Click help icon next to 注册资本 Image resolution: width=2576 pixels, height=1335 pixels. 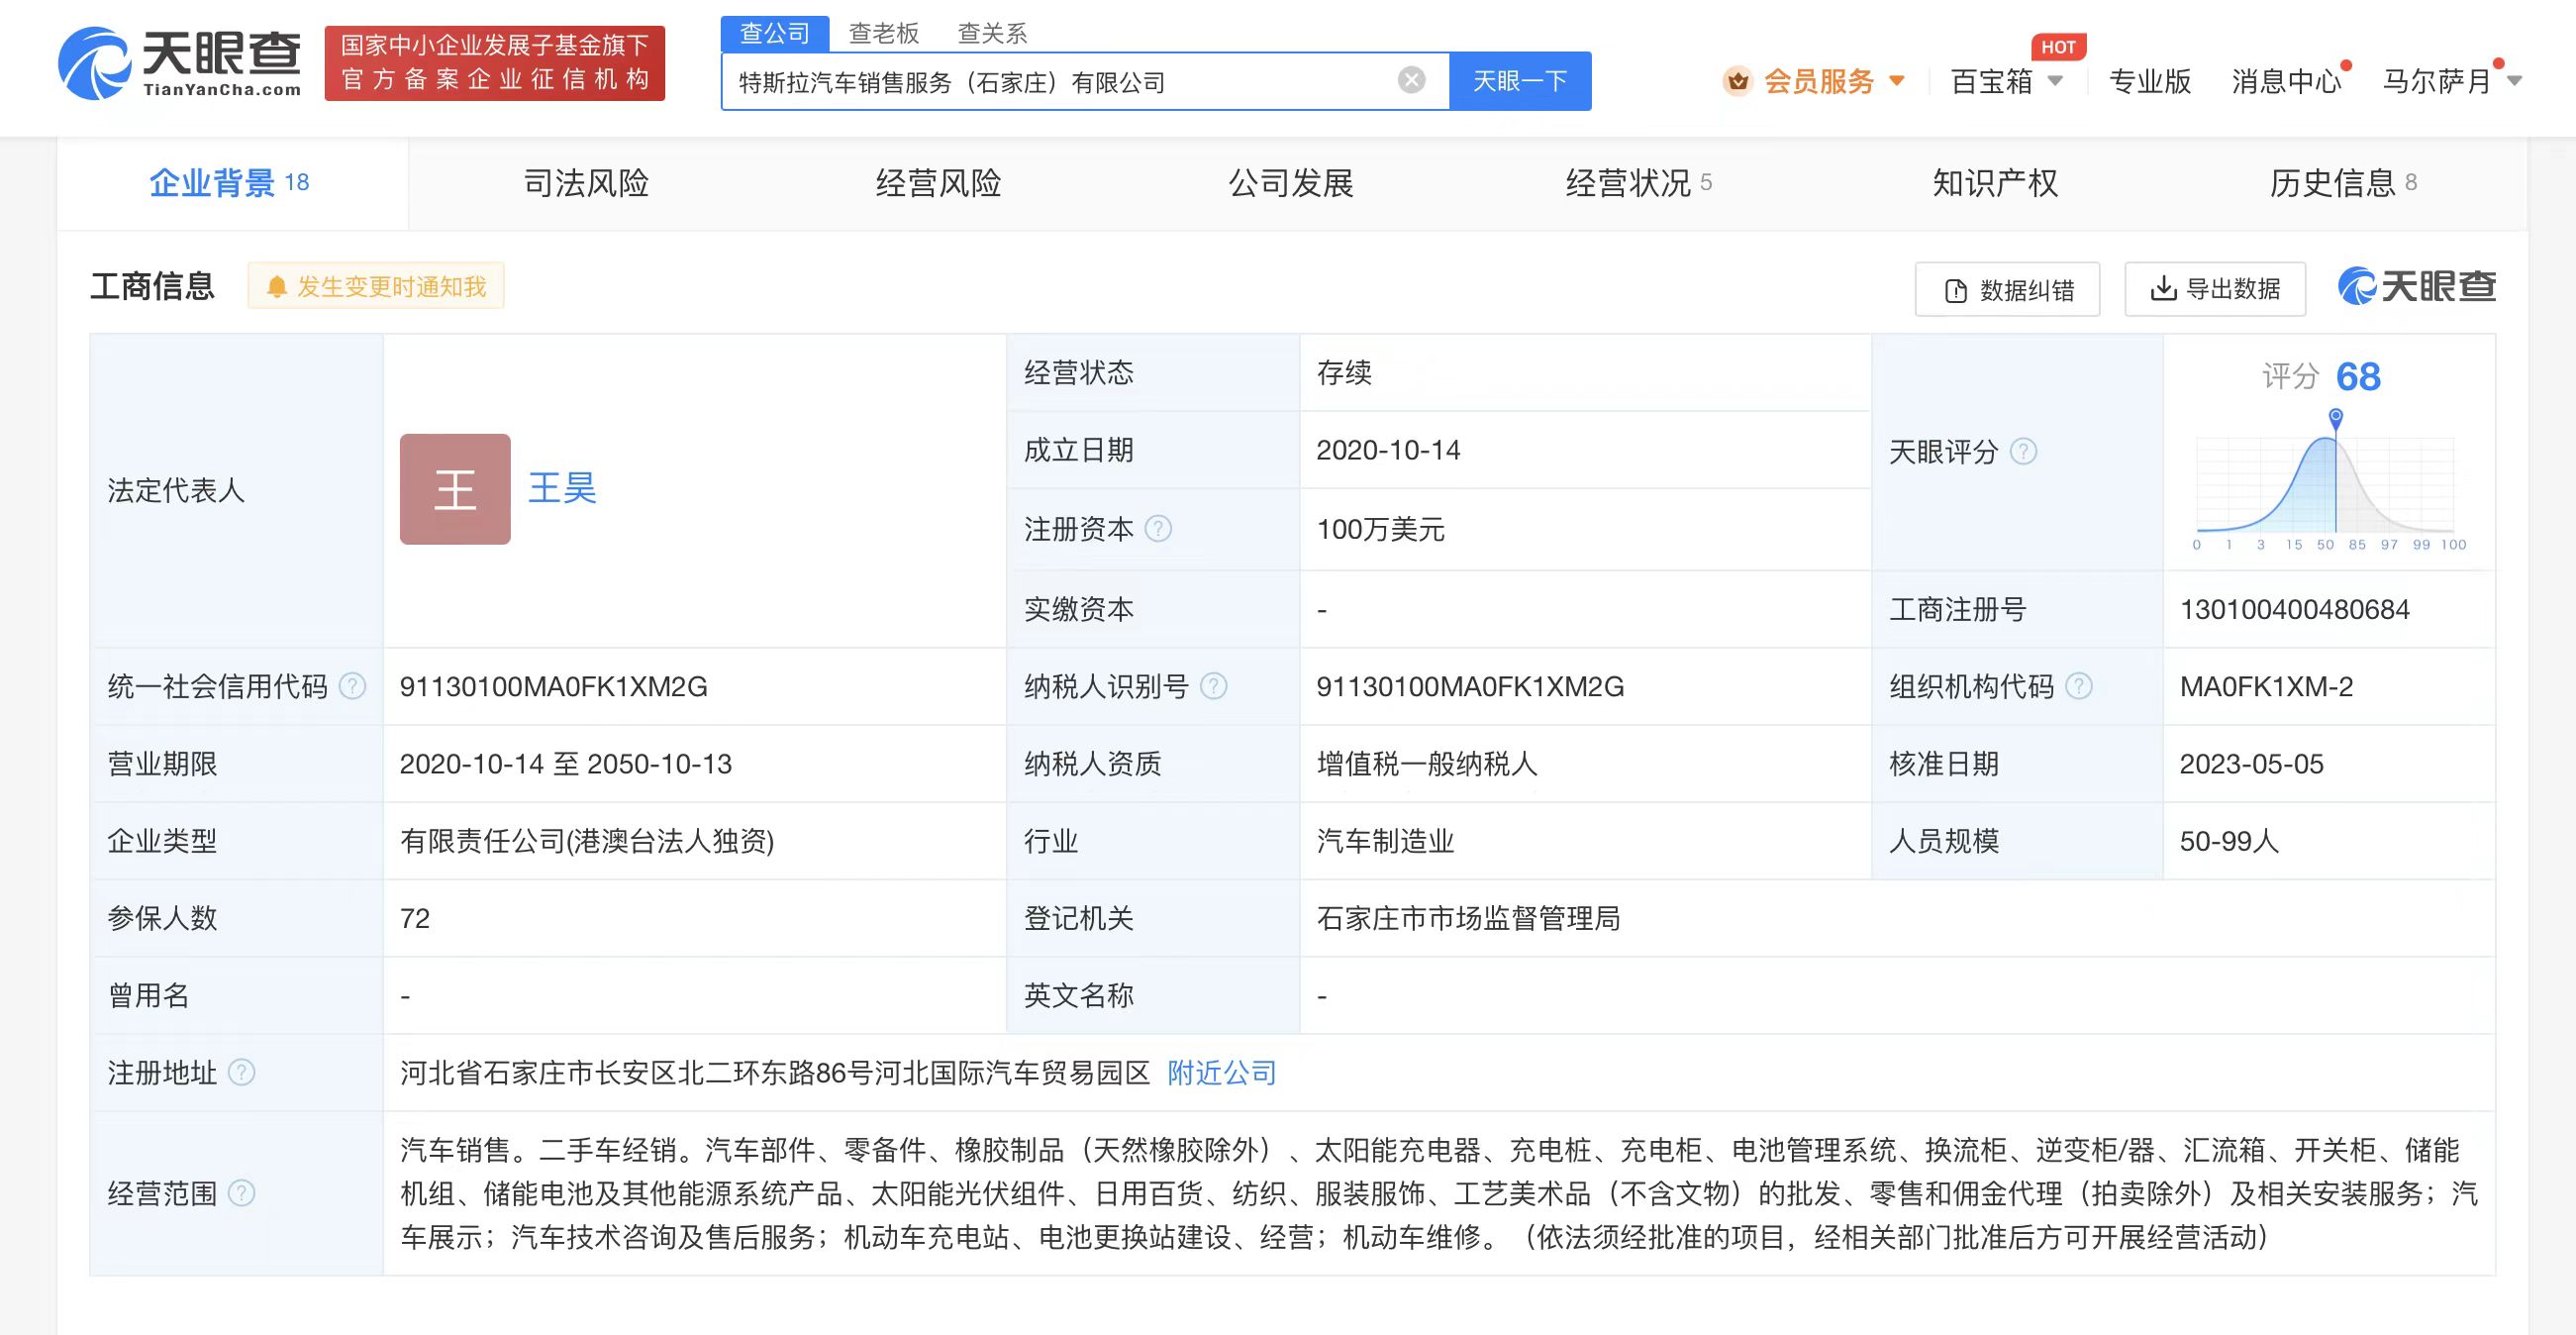click(1158, 528)
